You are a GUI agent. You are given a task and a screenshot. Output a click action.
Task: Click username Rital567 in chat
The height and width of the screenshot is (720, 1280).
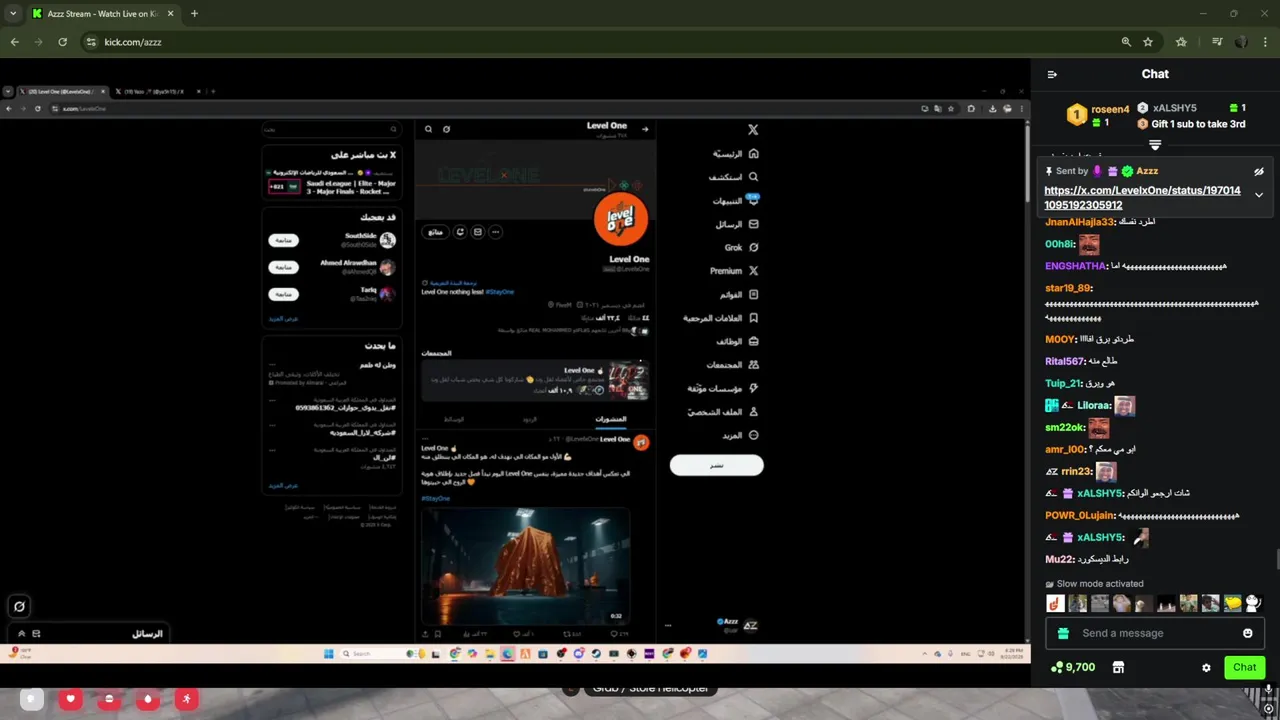[1065, 361]
